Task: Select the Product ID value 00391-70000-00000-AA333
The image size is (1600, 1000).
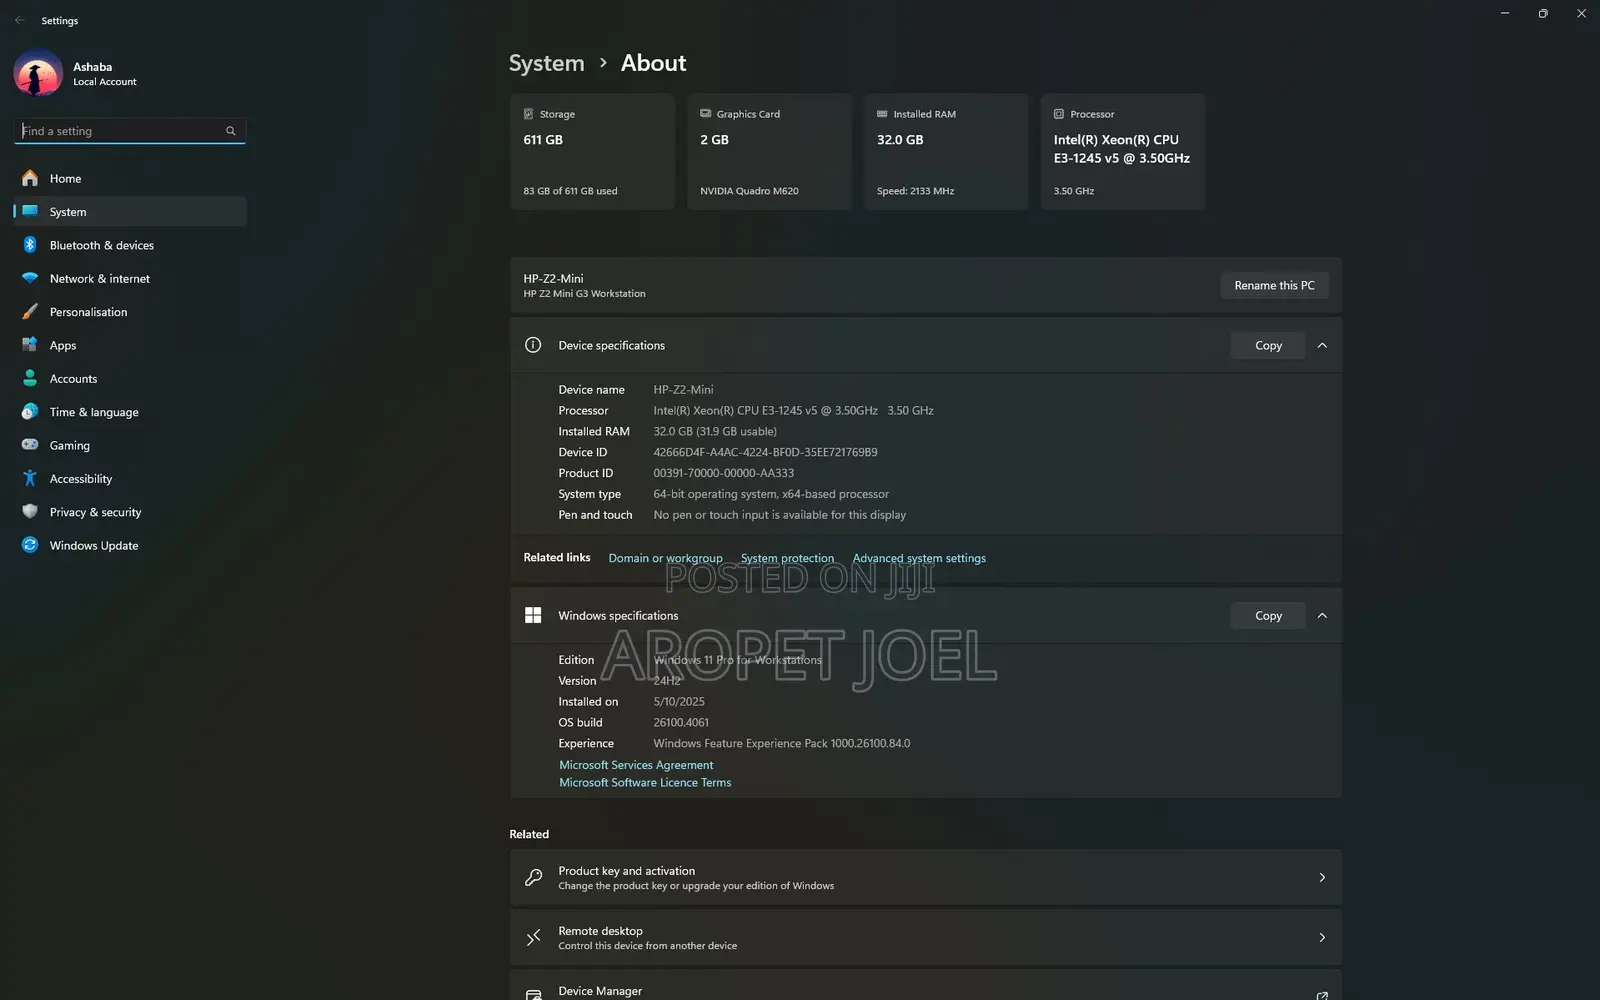Action: pyautogui.click(x=723, y=474)
